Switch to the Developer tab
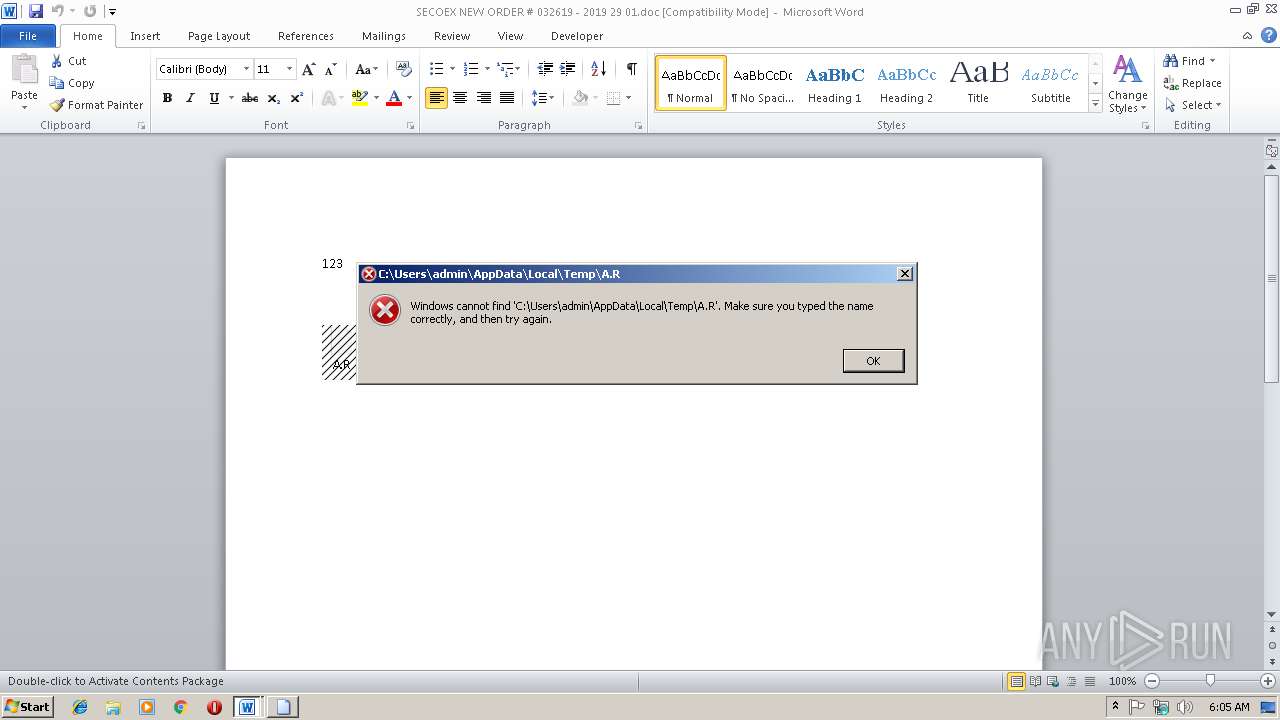The height and width of the screenshot is (720, 1280). (x=577, y=36)
